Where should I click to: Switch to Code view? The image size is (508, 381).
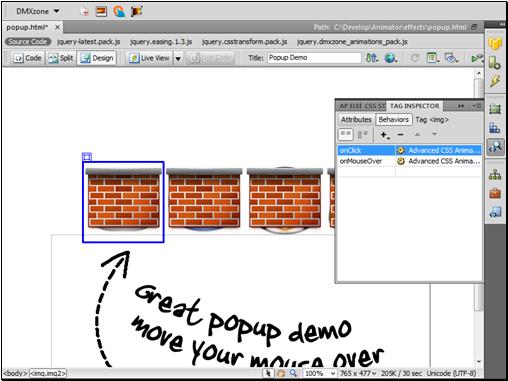pyautogui.click(x=27, y=58)
